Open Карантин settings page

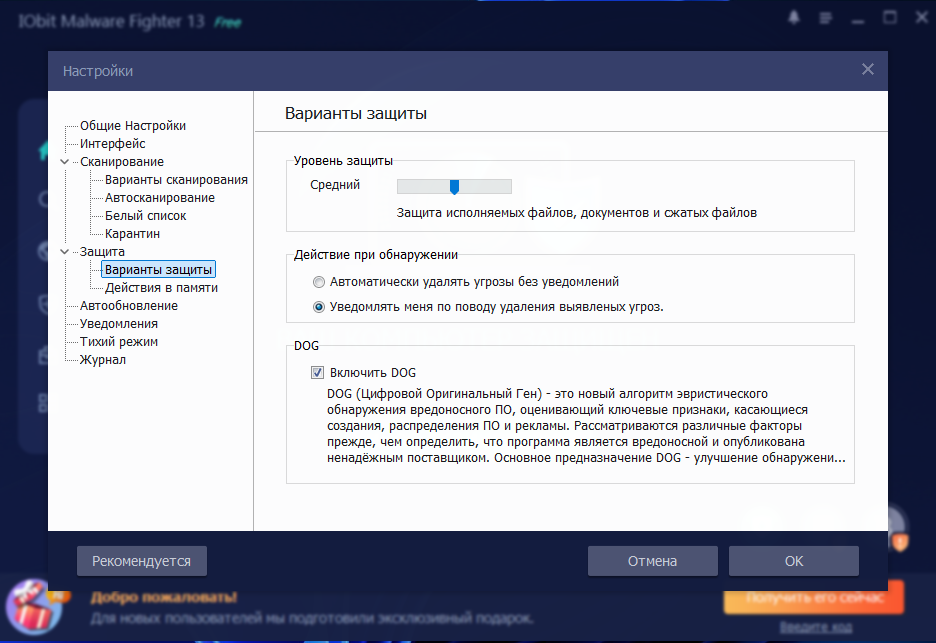point(132,233)
